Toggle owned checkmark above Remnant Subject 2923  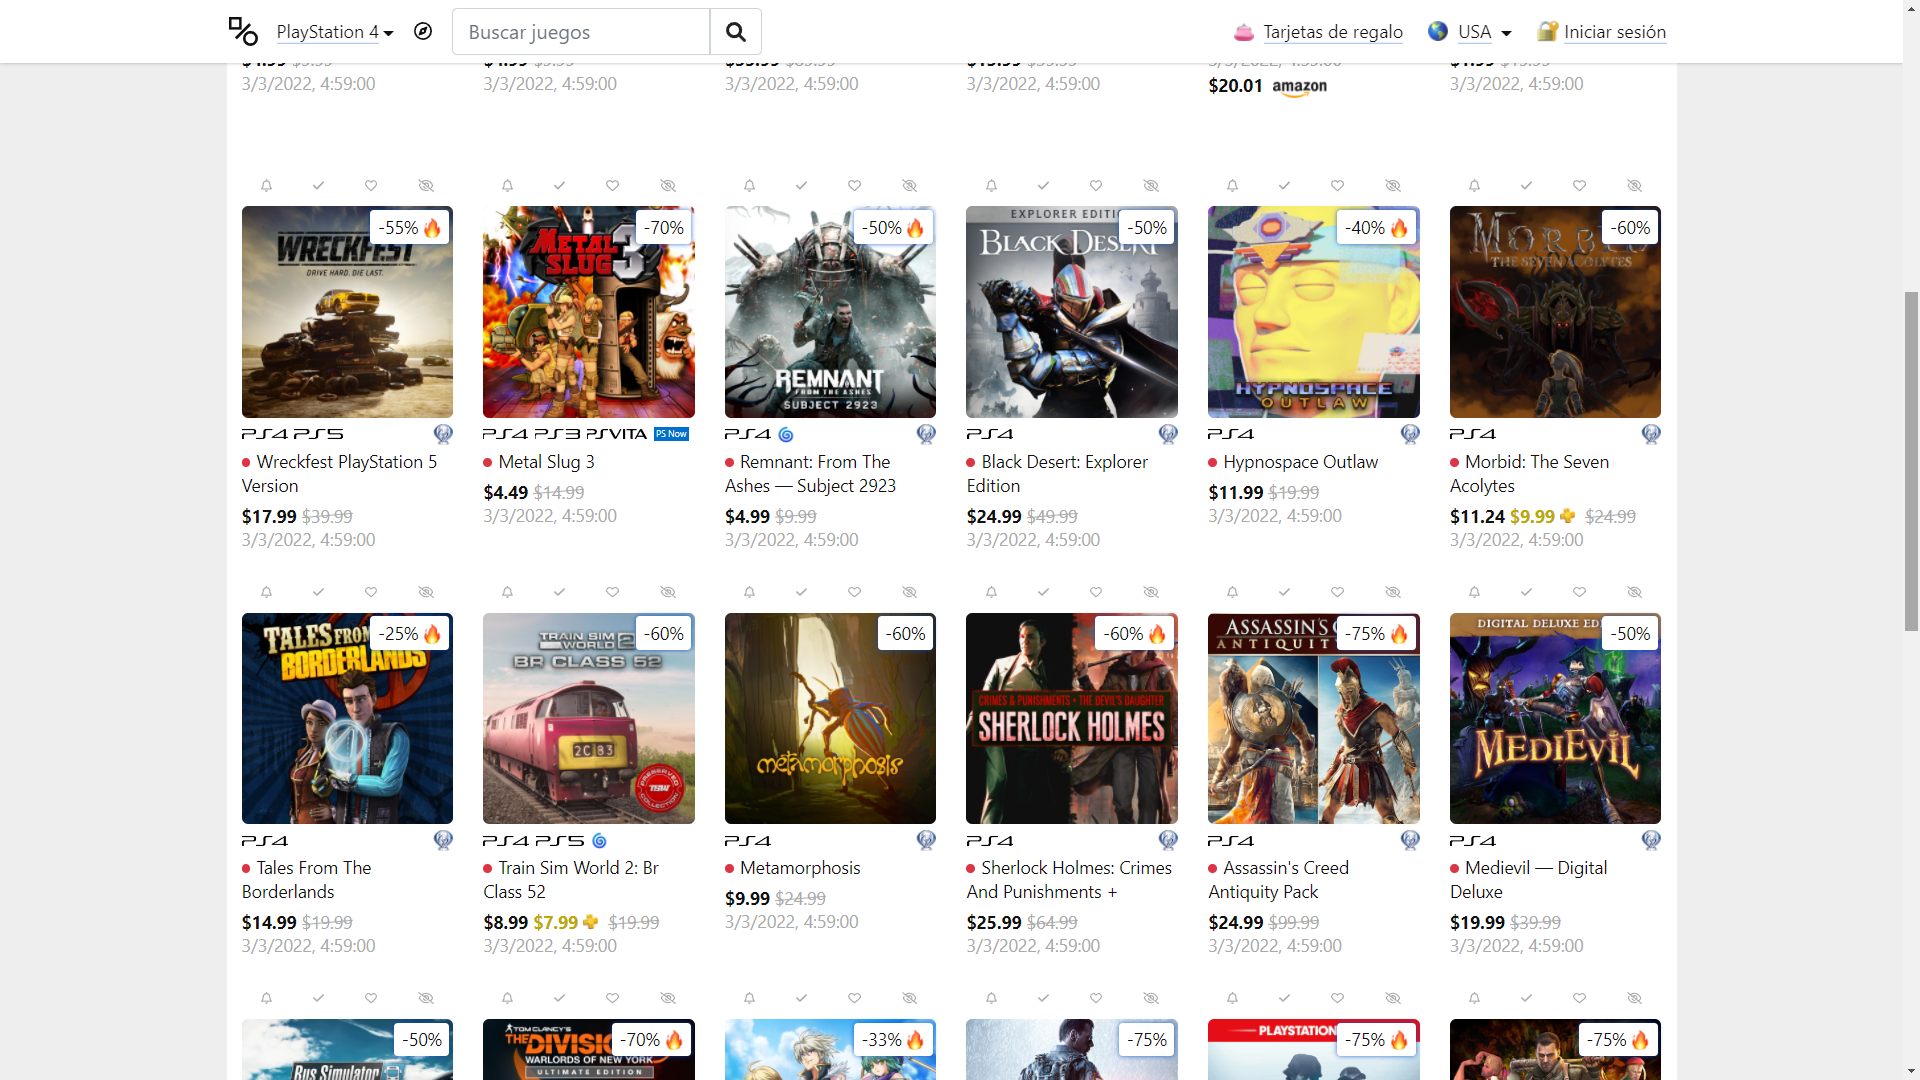click(801, 186)
